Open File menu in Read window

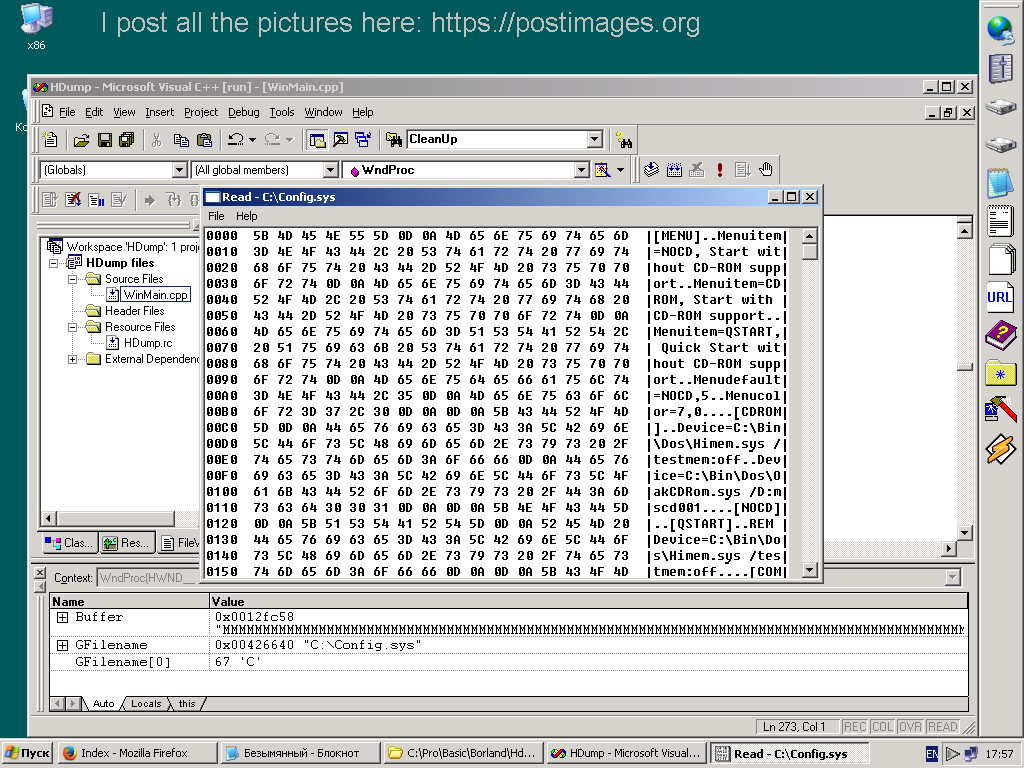tap(216, 216)
